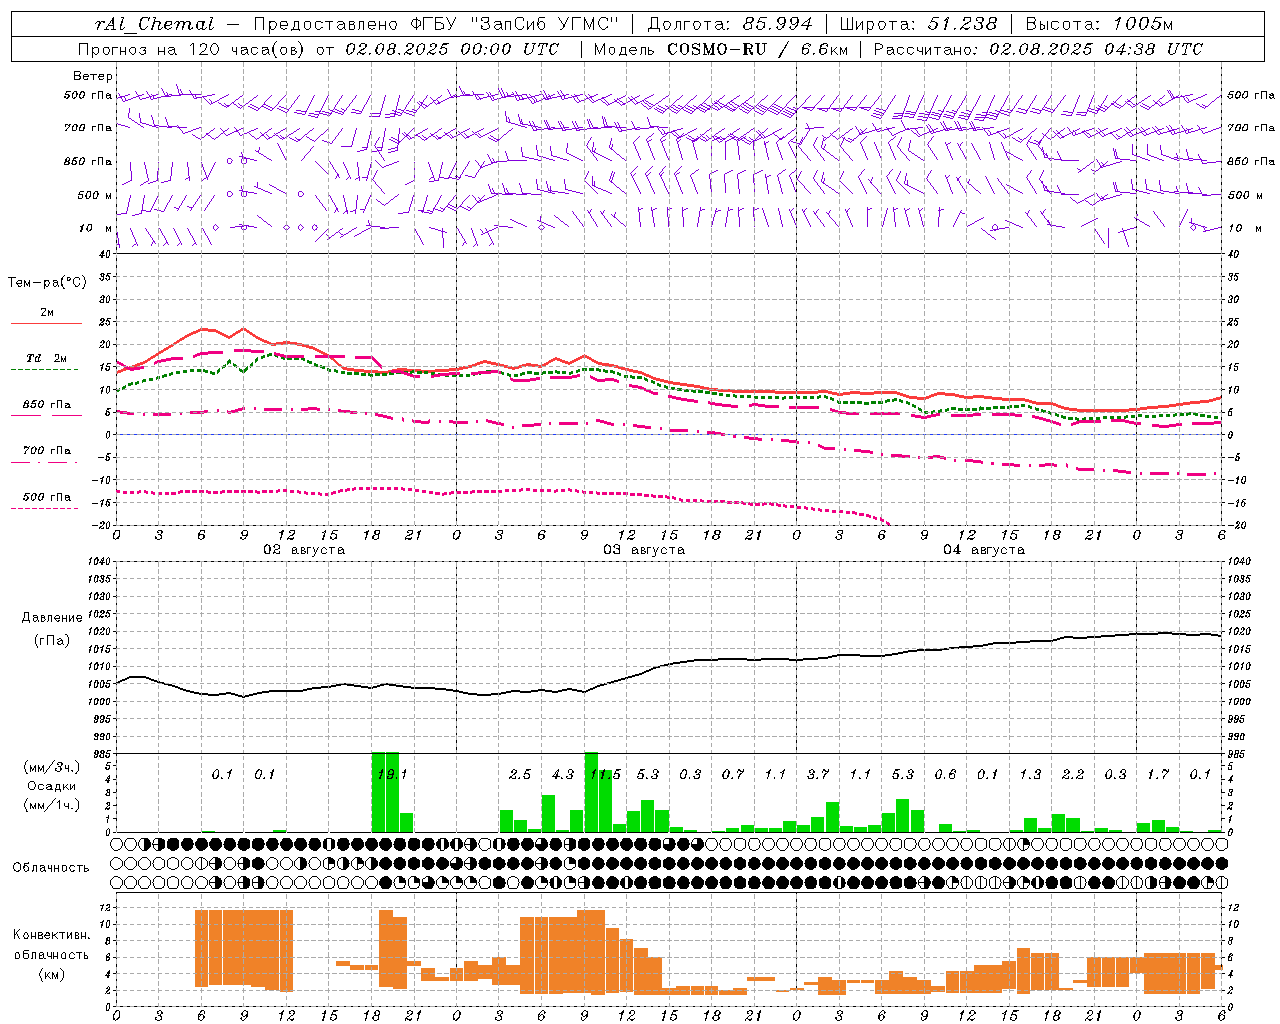Click the precipitation total 1.7
1280x1024 pixels.
[x=1158, y=775]
